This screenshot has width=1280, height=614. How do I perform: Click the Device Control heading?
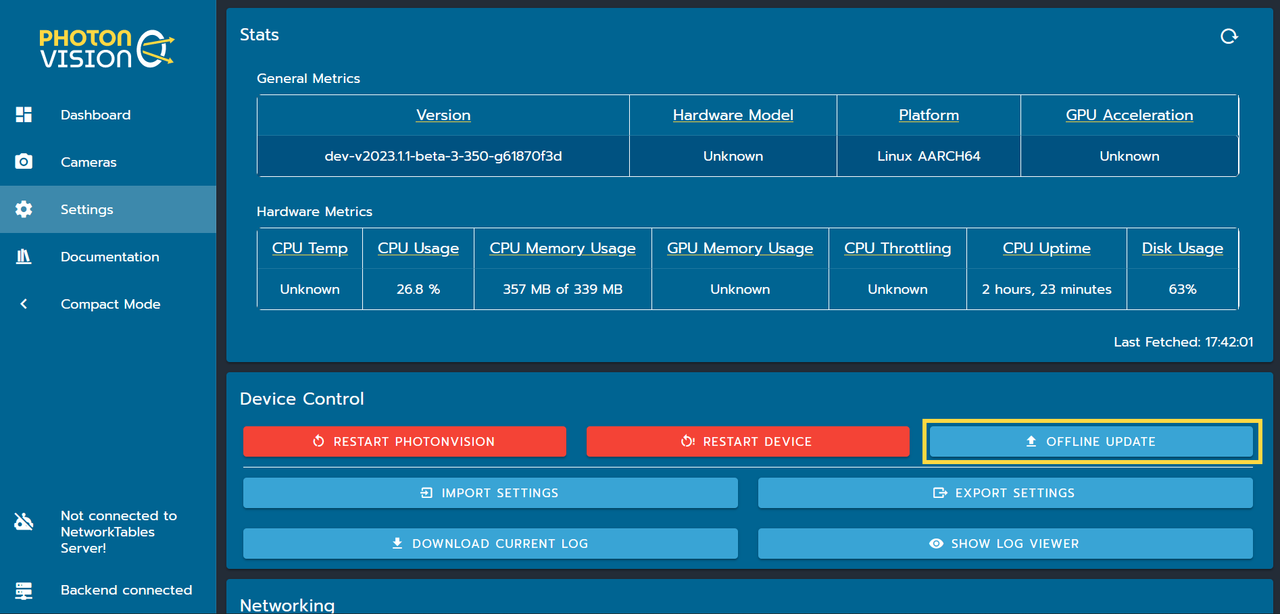point(302,399)
